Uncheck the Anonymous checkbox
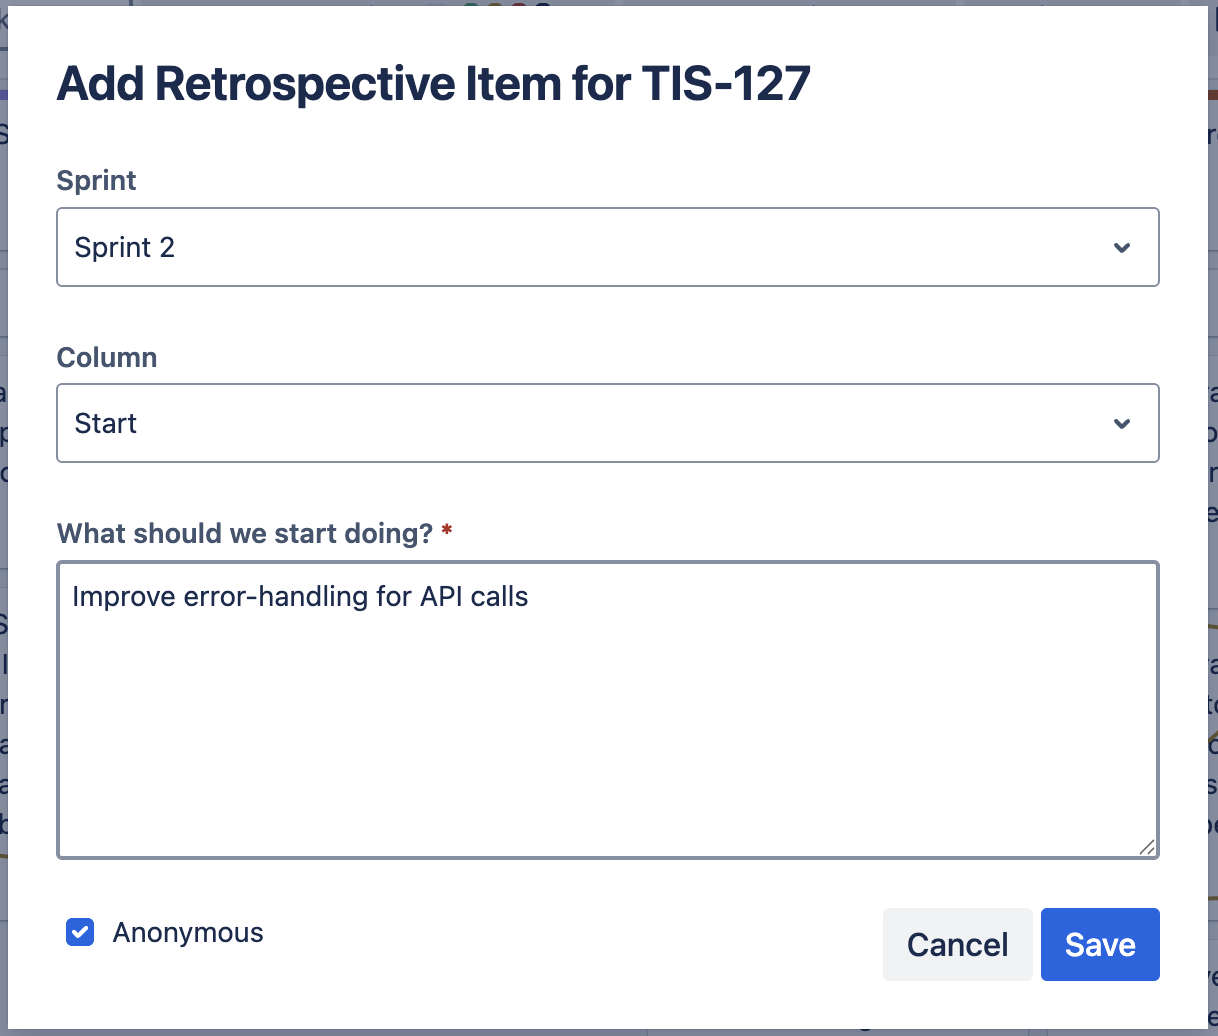 pyautogui.click(x=80, y=932)
